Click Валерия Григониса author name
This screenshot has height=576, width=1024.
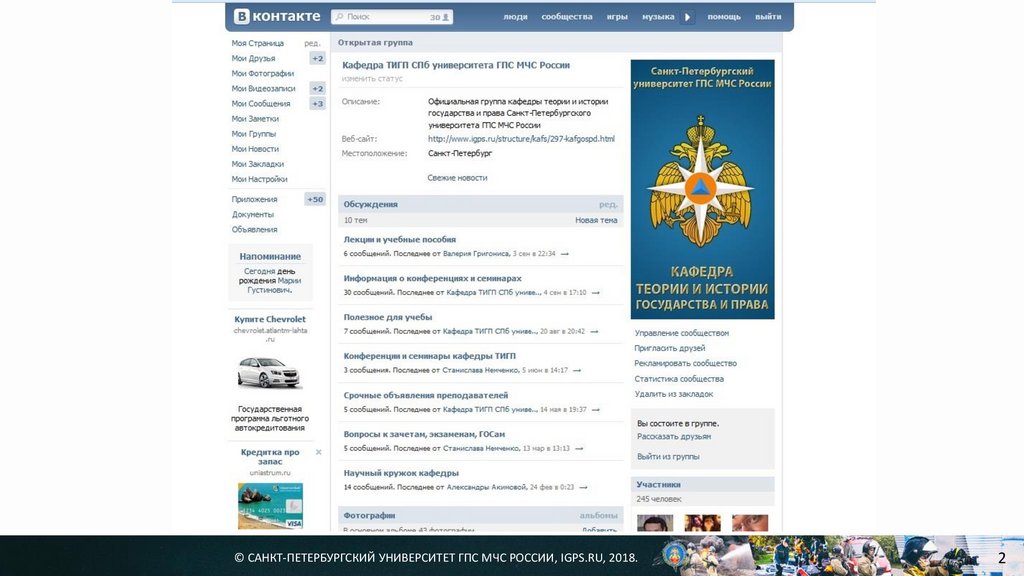[476, 253]
